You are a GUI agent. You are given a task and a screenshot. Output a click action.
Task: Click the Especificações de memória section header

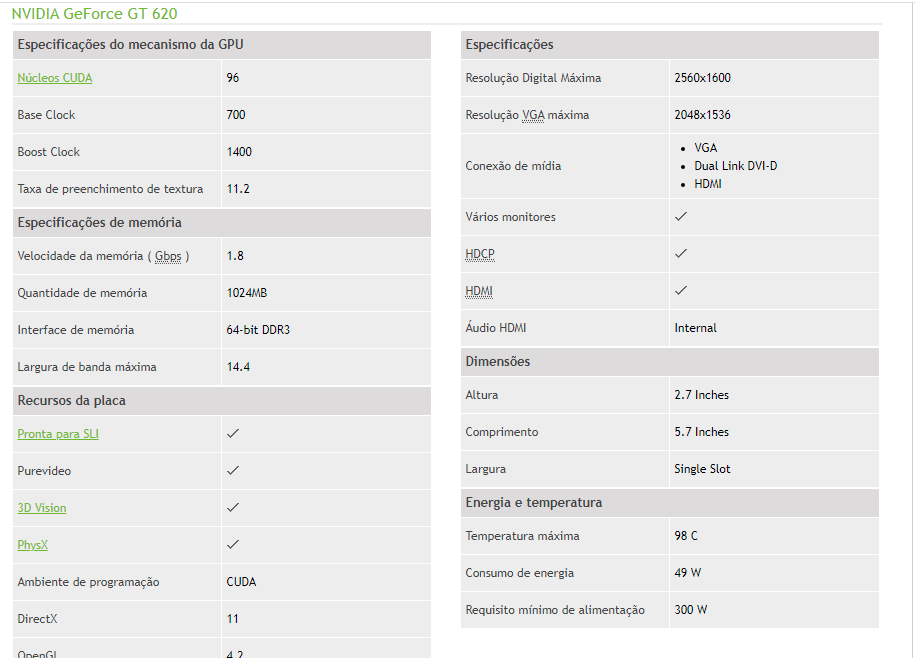222,223
